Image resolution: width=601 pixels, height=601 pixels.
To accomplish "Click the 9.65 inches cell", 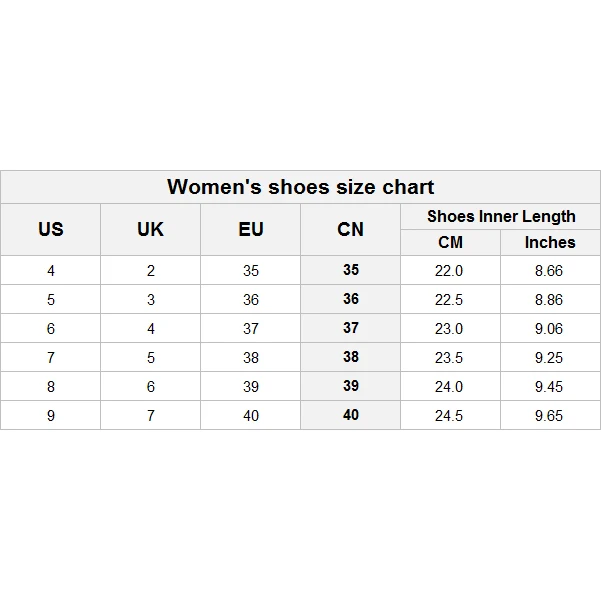I will coord(549,416).
